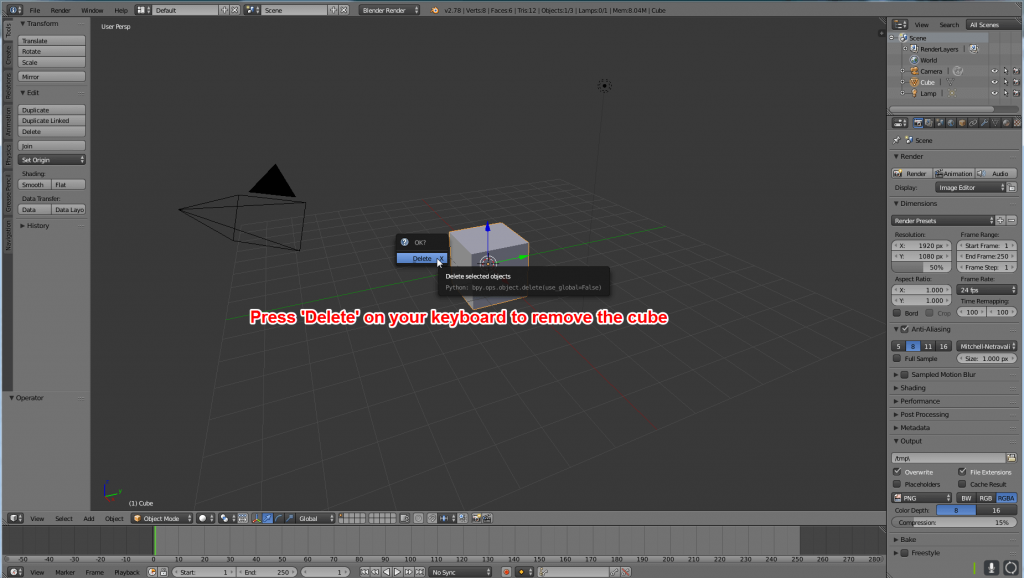The width and height of the screenshot is (1024, 578).
Task: Select the scale manipulator icon
Action: click(x=289, y=519)
